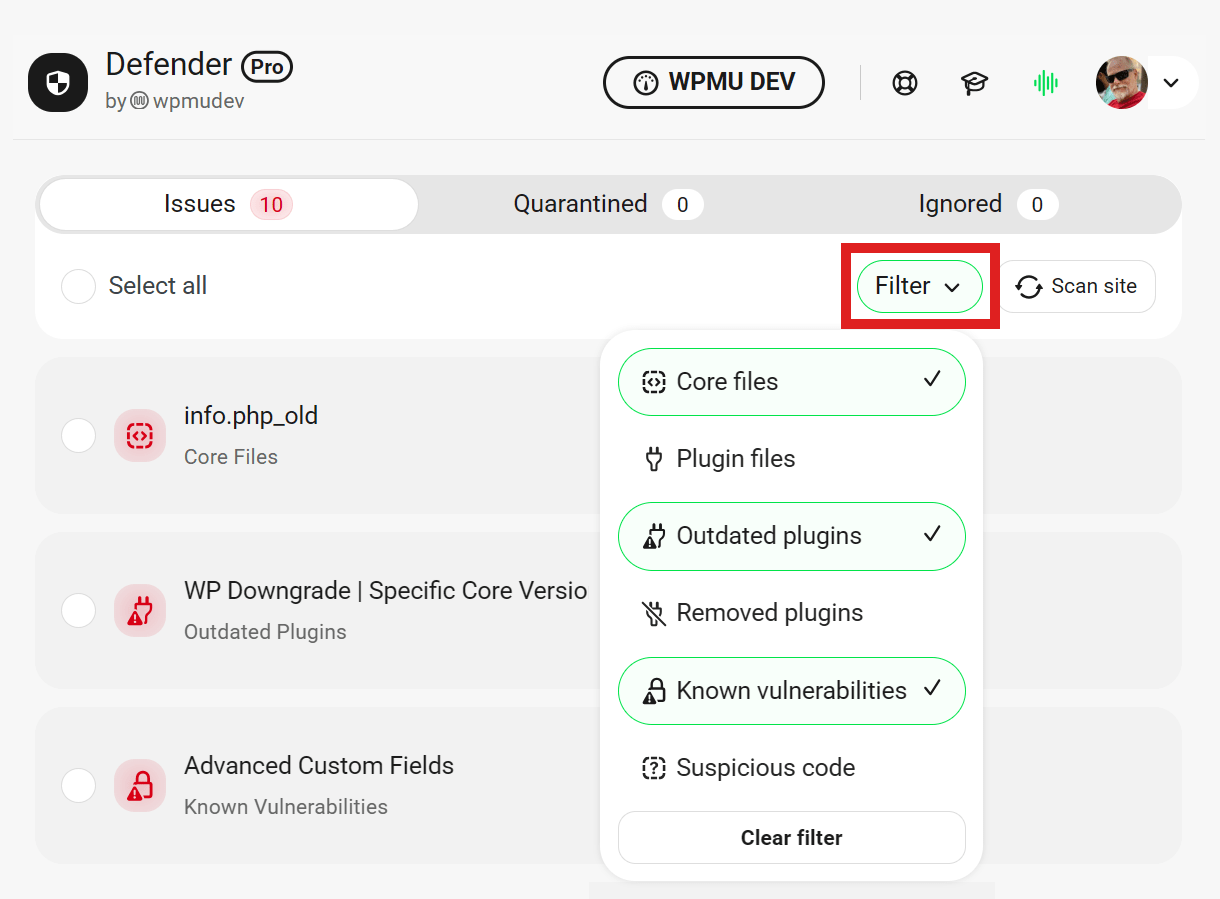
Task: Click the Defender shield logo icon
Action: (x=58, y=82)
